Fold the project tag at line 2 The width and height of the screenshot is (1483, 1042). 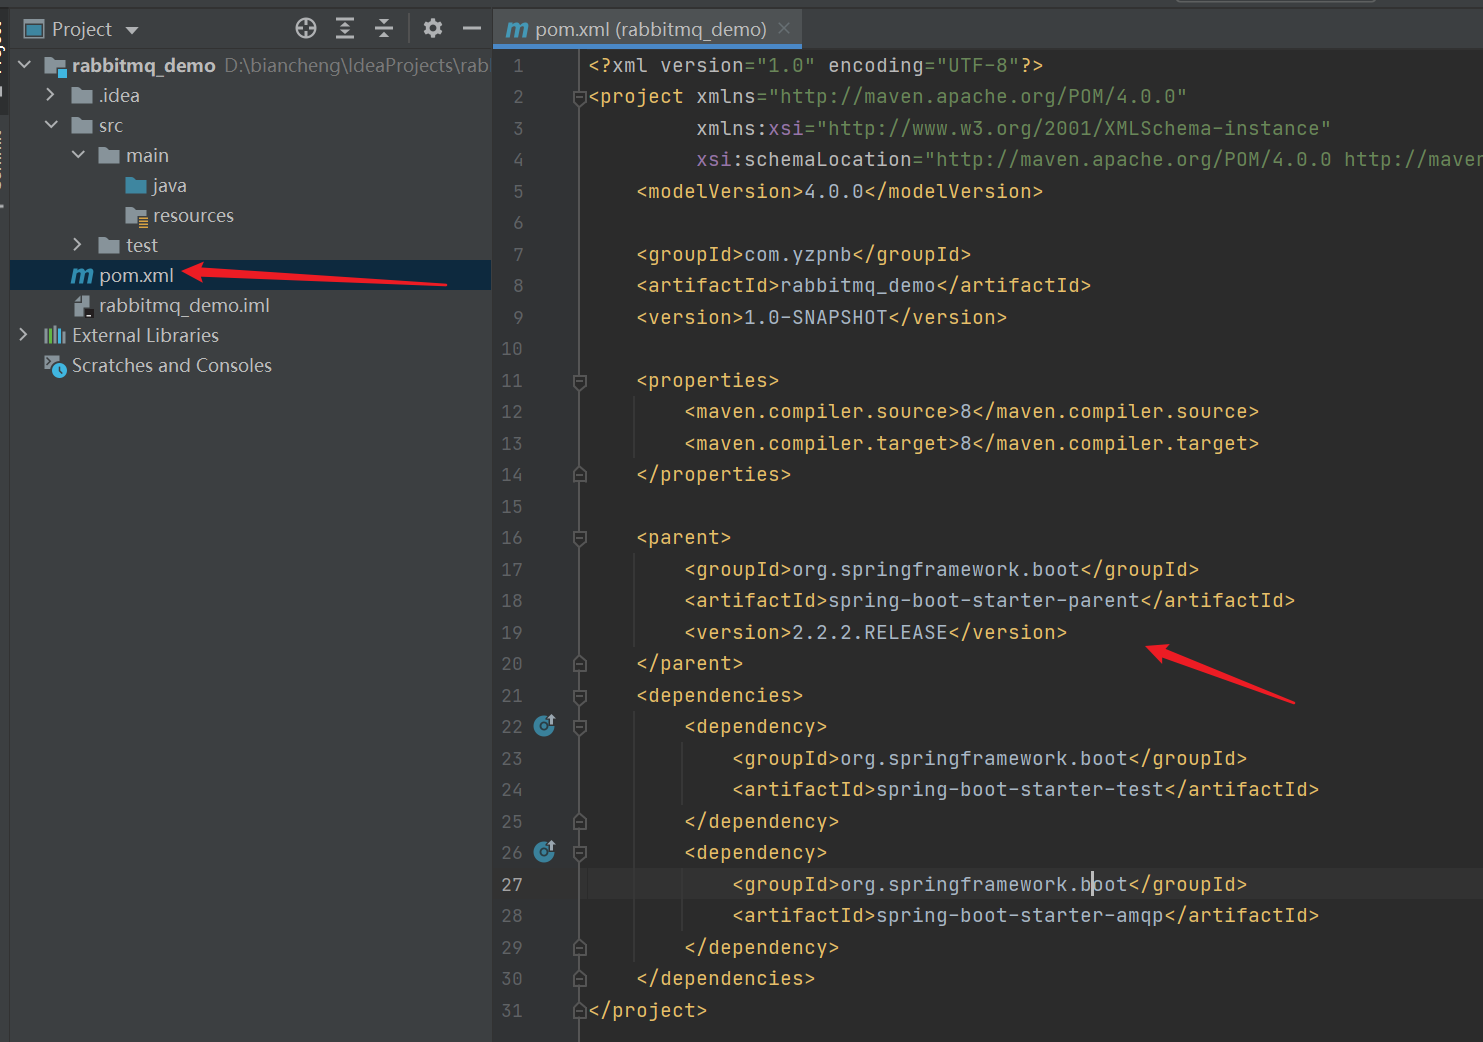pos(579,97)
